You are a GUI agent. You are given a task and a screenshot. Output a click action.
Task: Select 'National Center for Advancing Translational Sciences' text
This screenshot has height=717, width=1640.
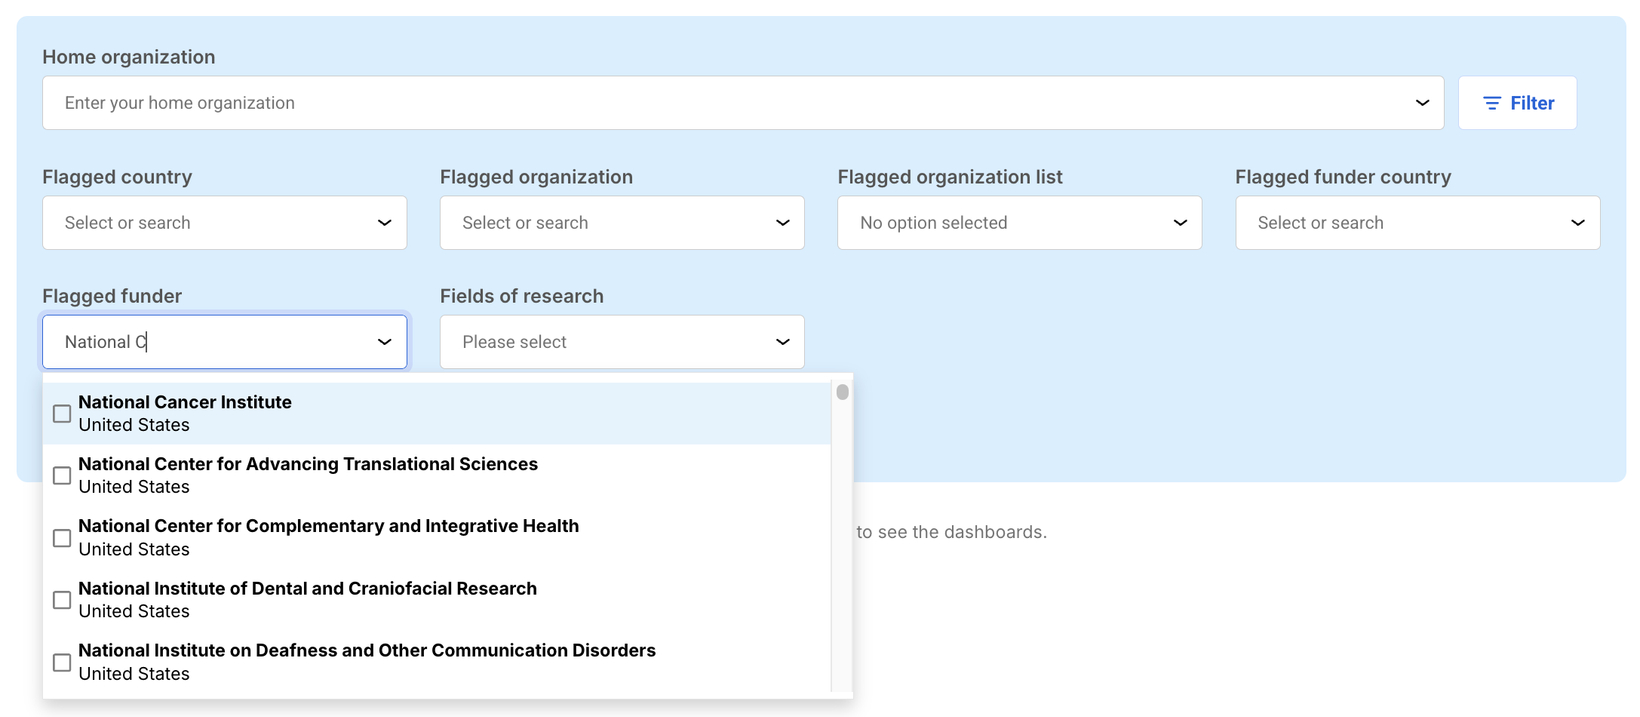[x=308, y=464]
